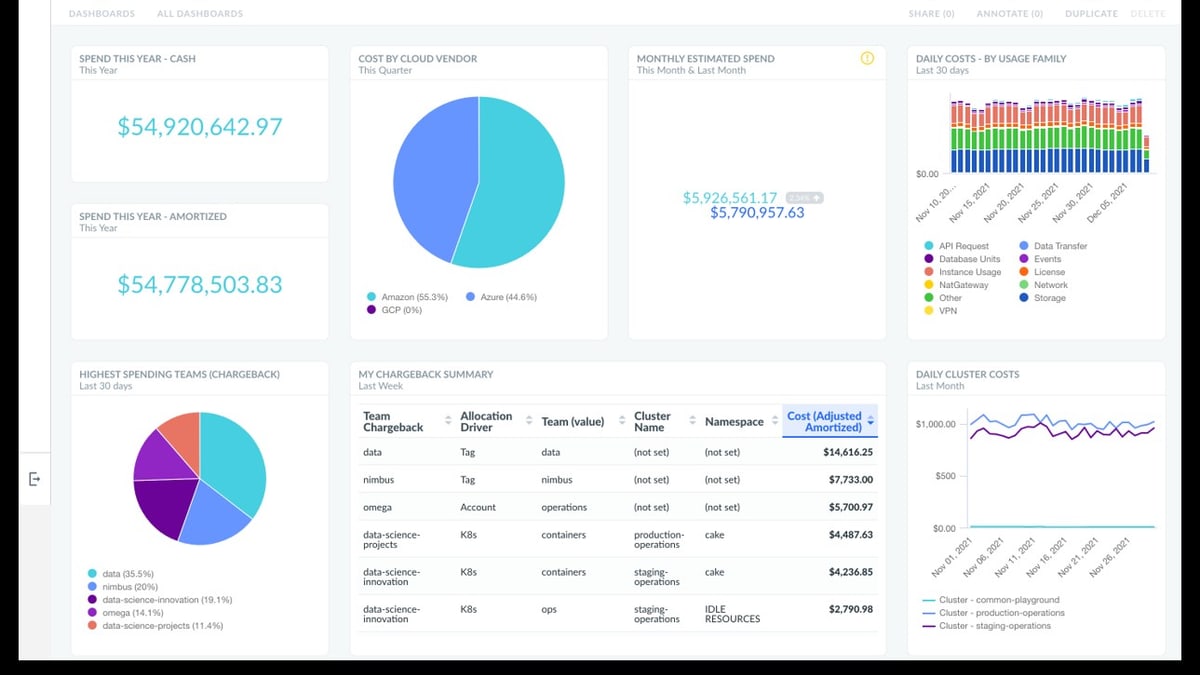Toggle Events legend item
The height and width of the screenshot is (675, 1200).
1040,259
